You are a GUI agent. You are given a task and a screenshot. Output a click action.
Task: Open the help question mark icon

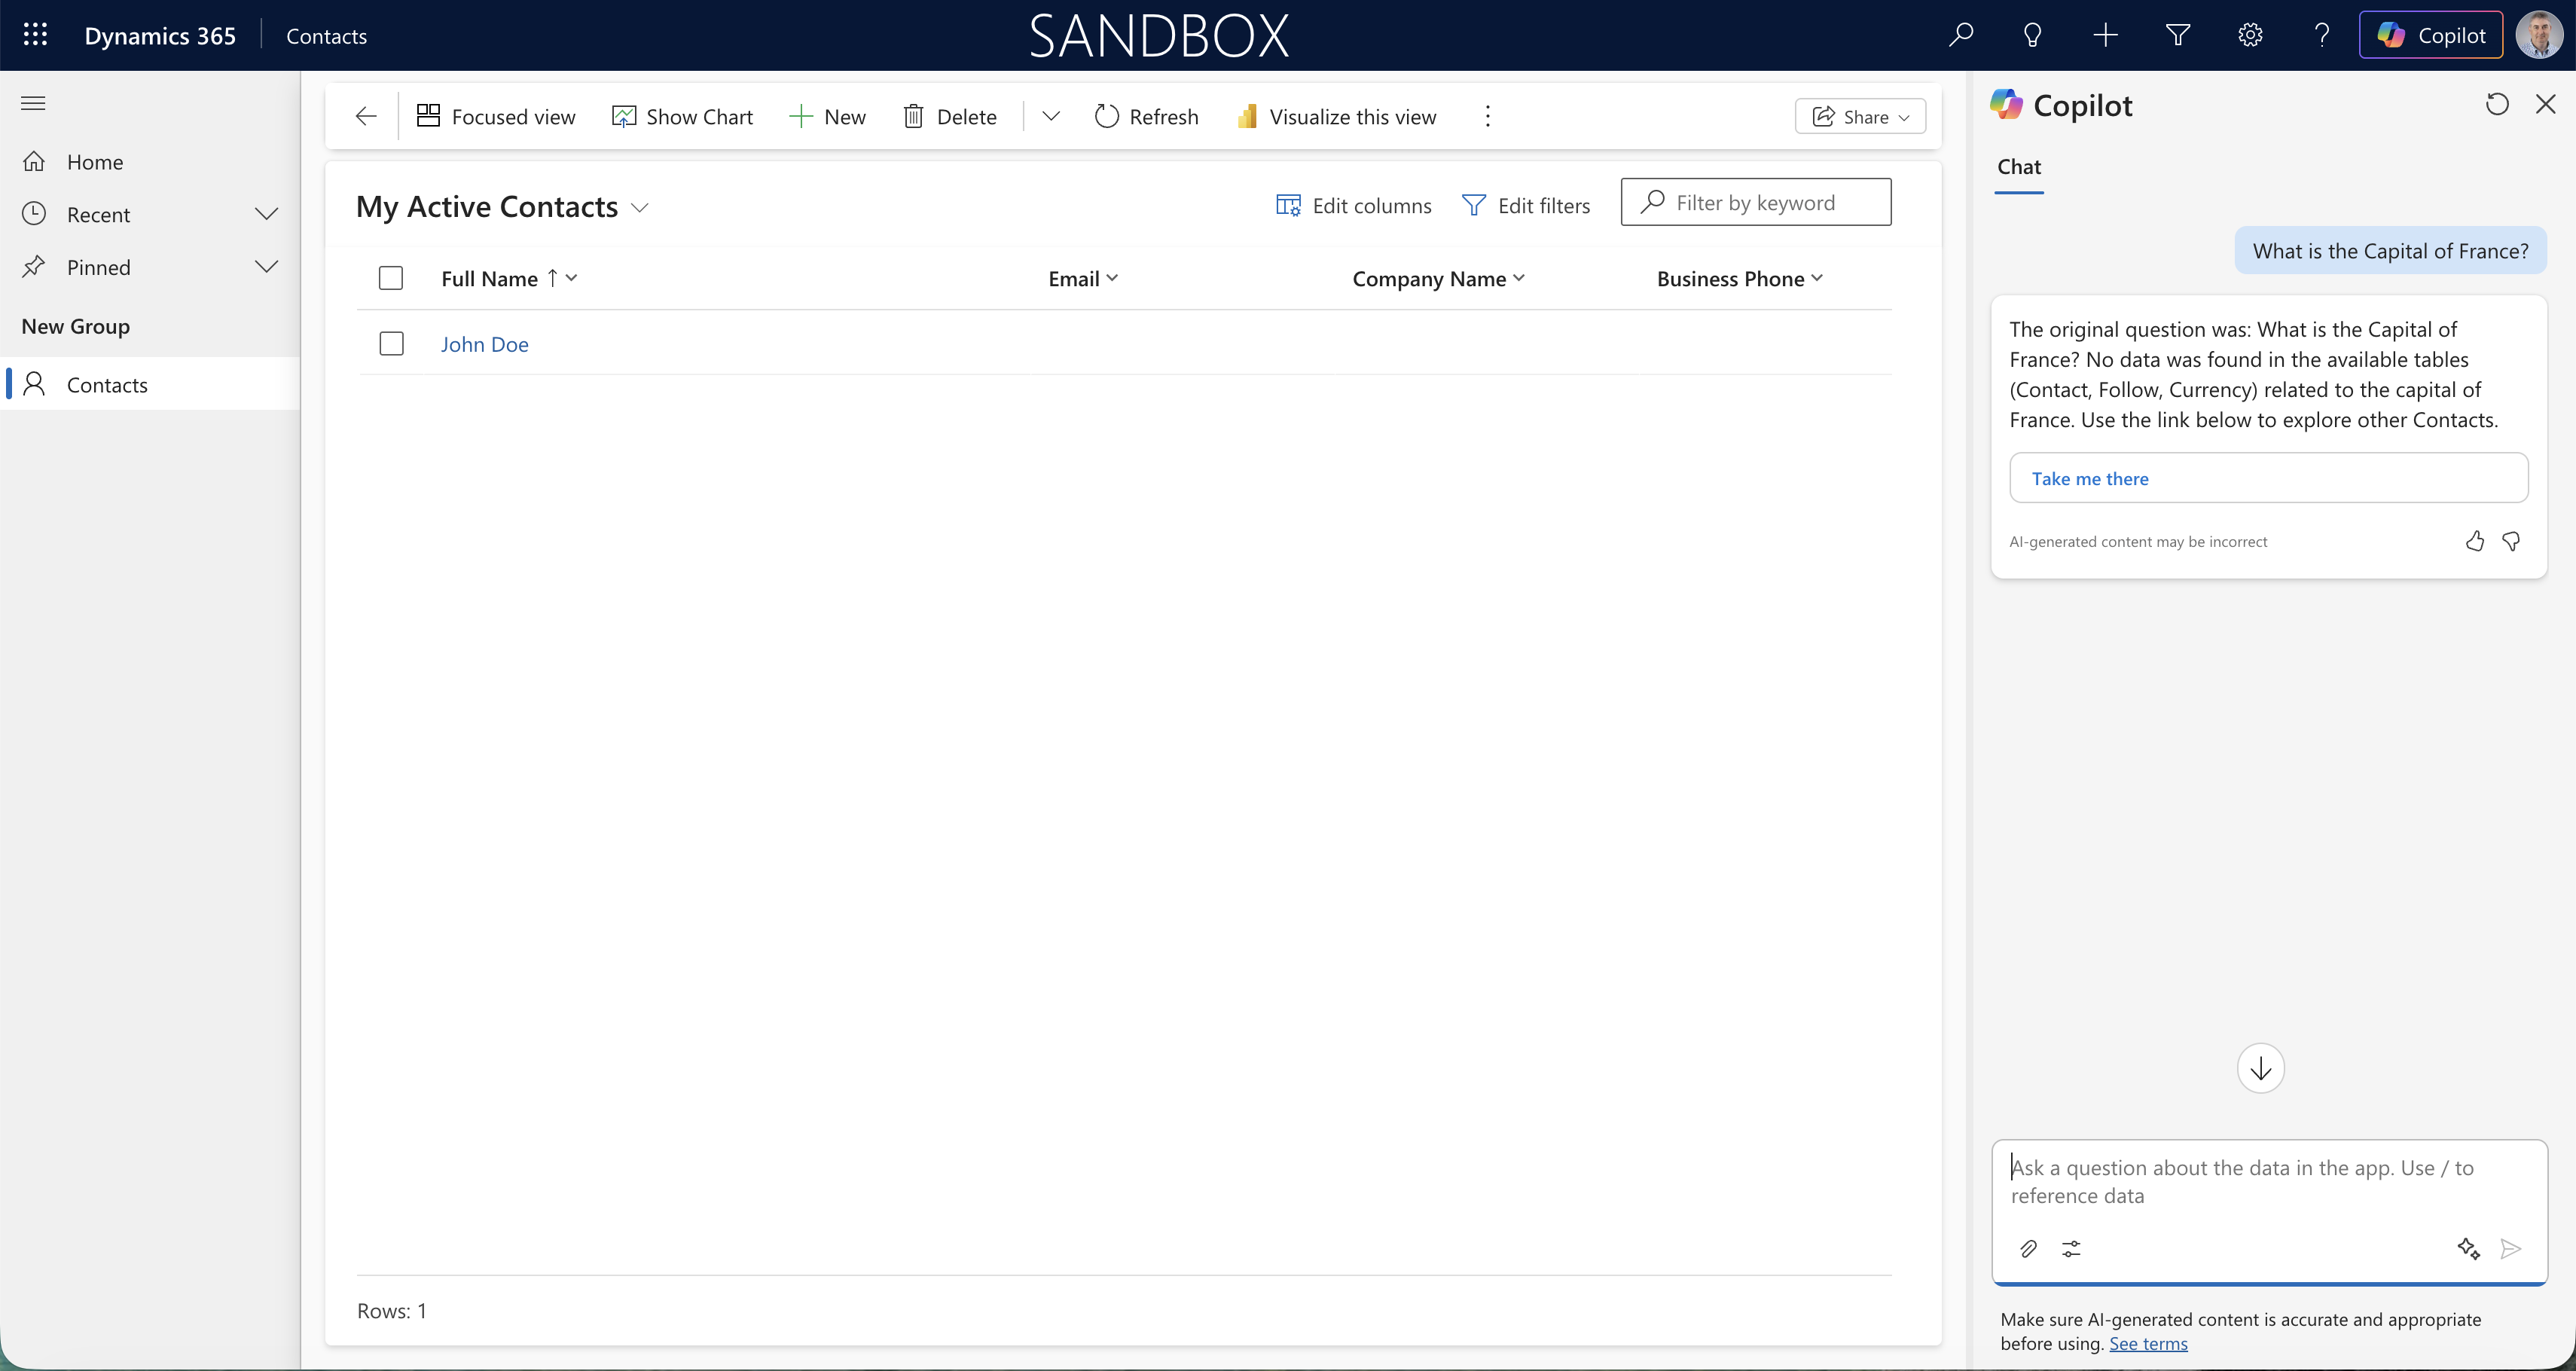2322,35
